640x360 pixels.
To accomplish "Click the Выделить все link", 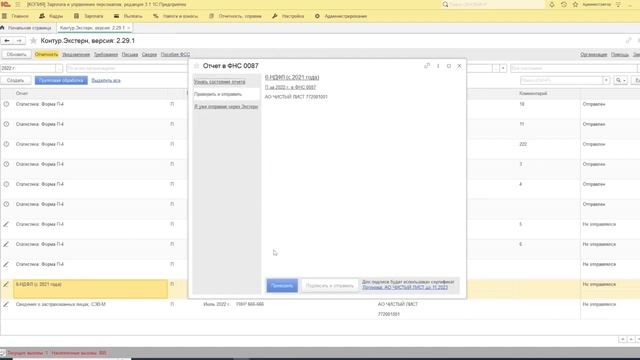I will pyautogui.click(x=106, y=80).
